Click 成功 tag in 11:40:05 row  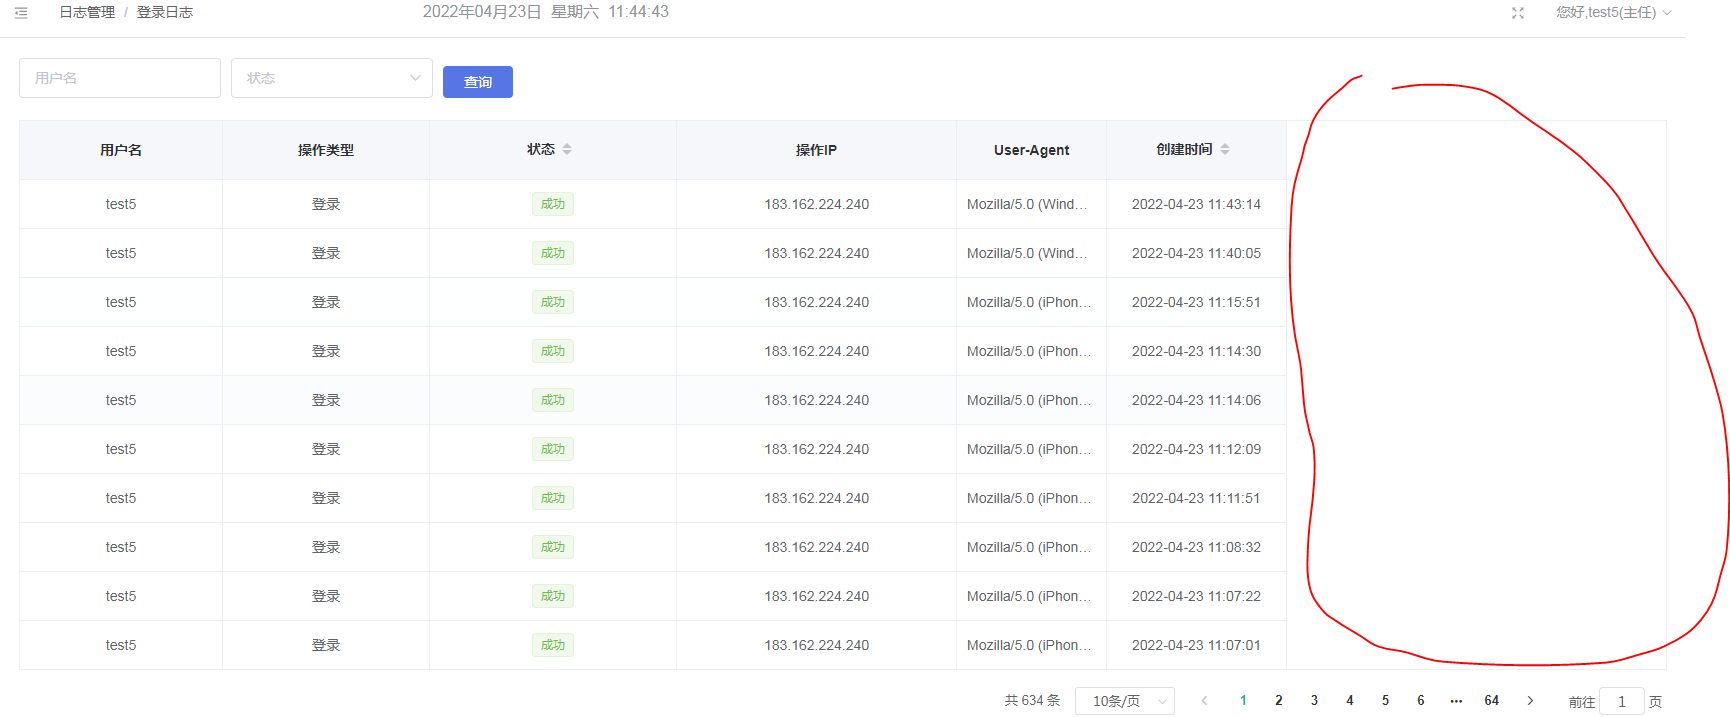(x=553, y=253)
